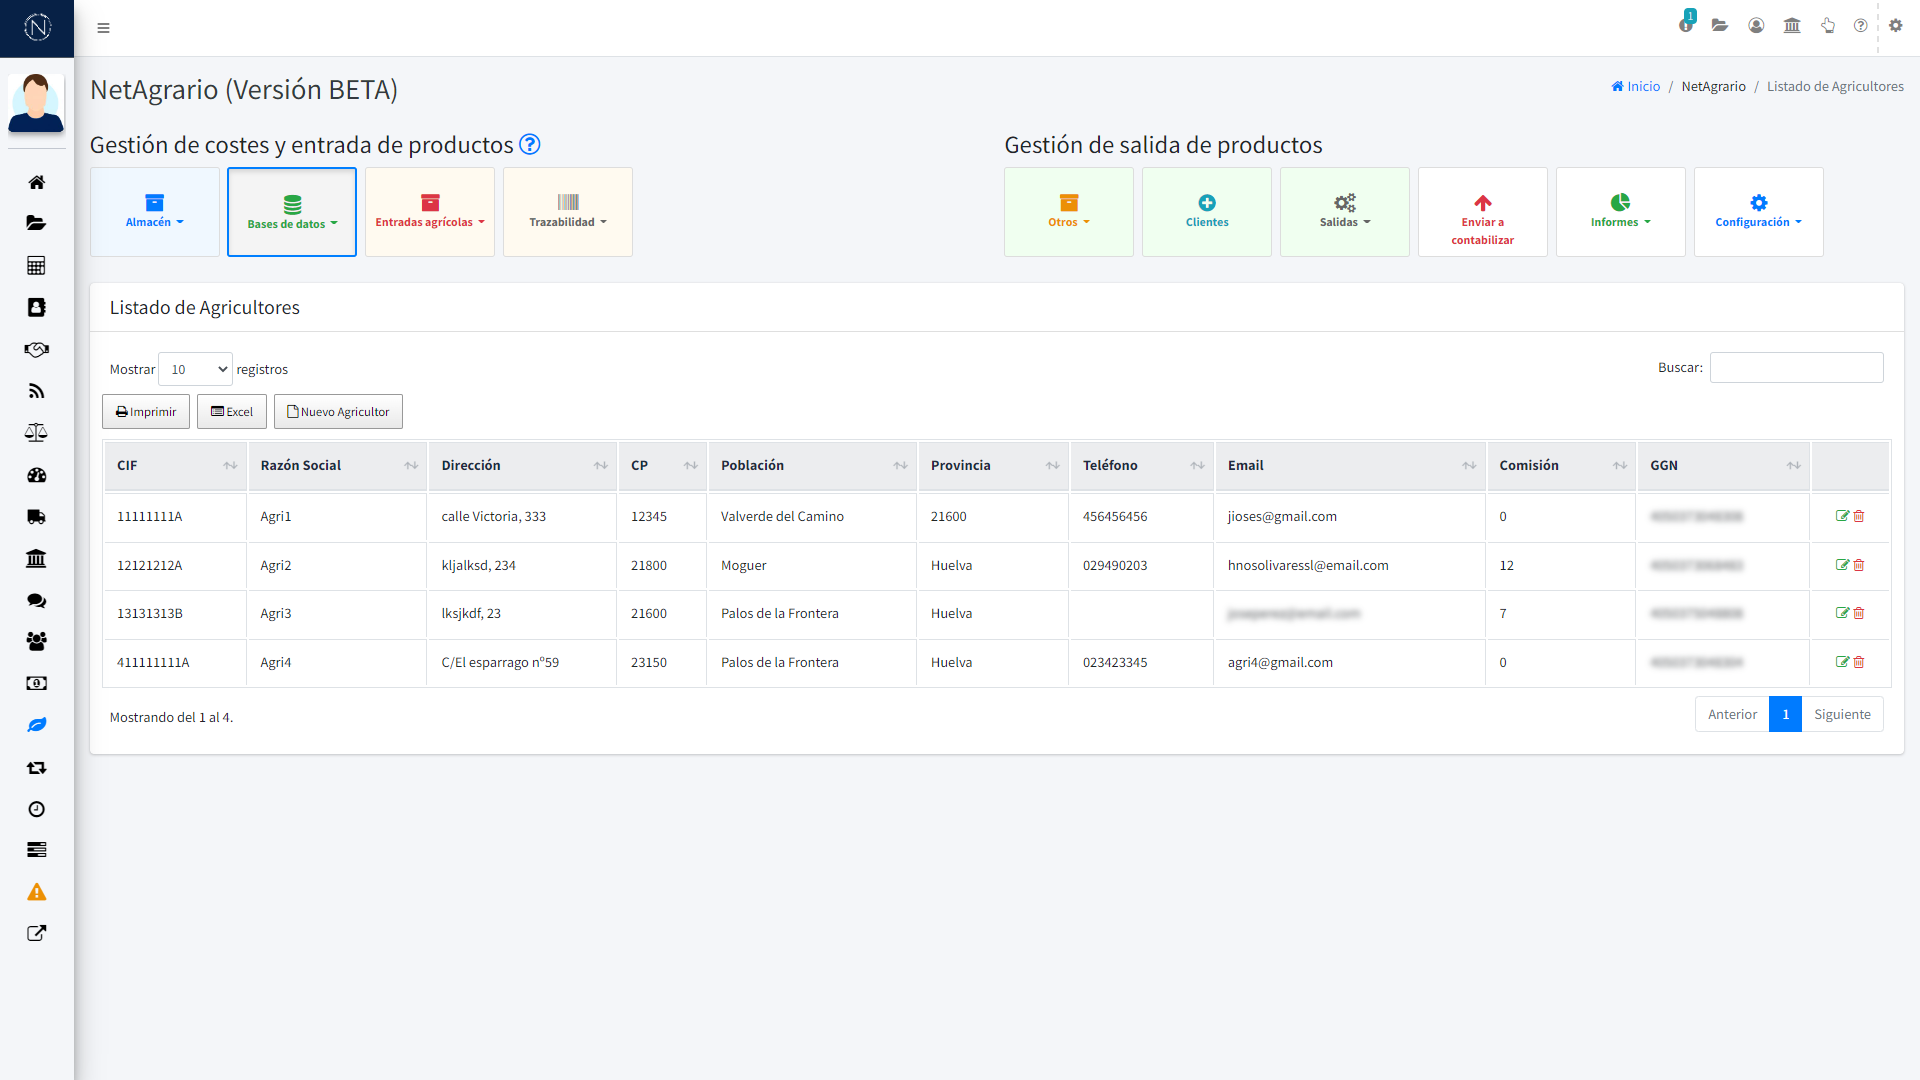The width and height of the screenshot is (1920, 1080).
Task: Click the settings gear in top bar
Action: (1895, 26)
